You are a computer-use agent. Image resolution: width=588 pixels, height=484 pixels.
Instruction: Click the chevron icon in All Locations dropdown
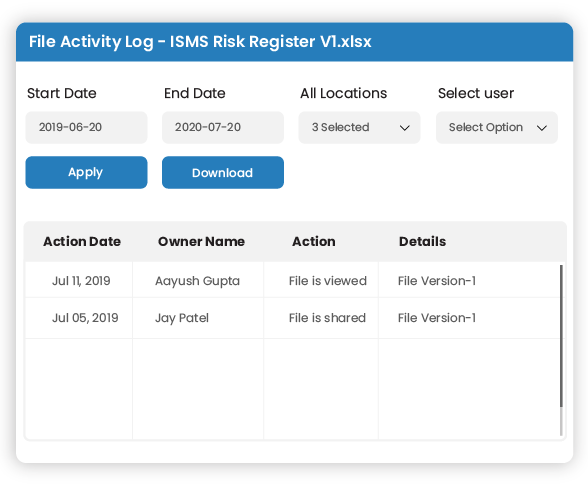pyautogui.click(x=404, y=128)
